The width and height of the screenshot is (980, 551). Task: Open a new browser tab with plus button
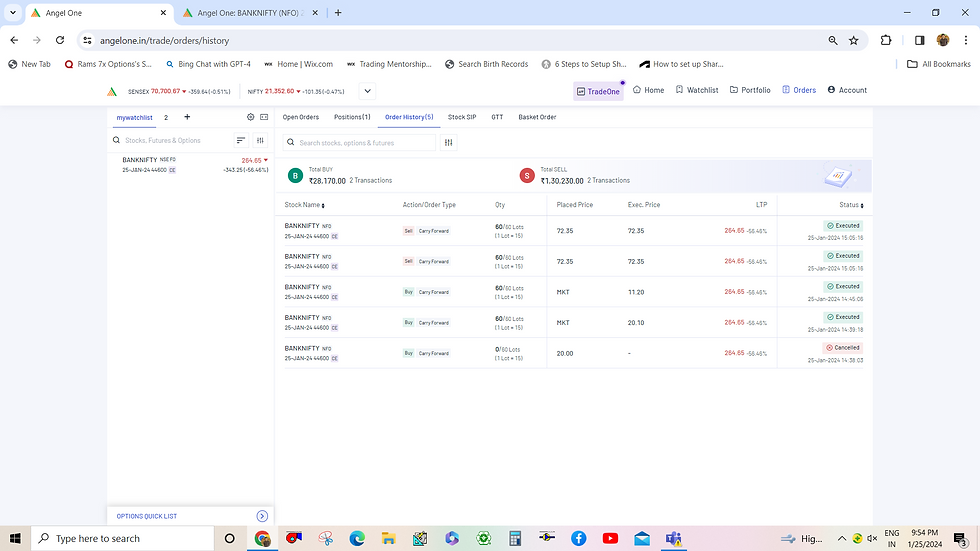coord(338,12)
